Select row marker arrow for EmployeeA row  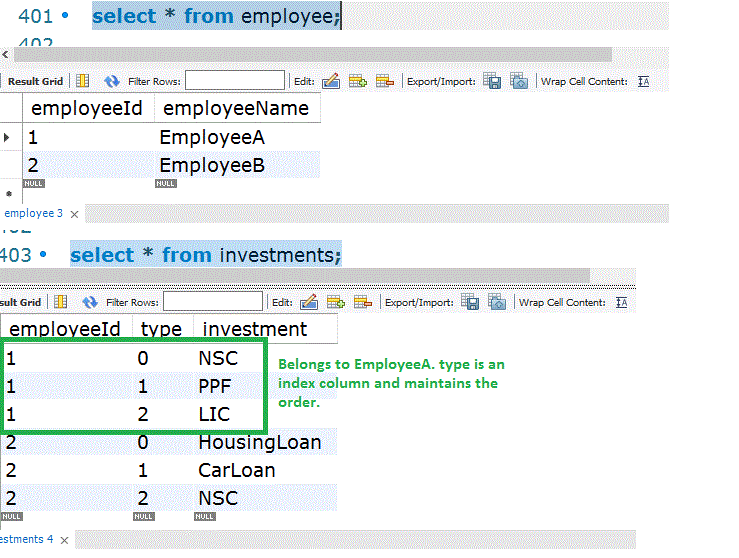coord(7,138)
